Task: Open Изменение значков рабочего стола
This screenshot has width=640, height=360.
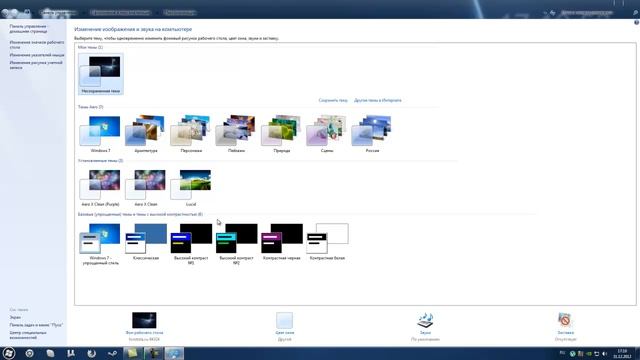Action: pos(37,44)
